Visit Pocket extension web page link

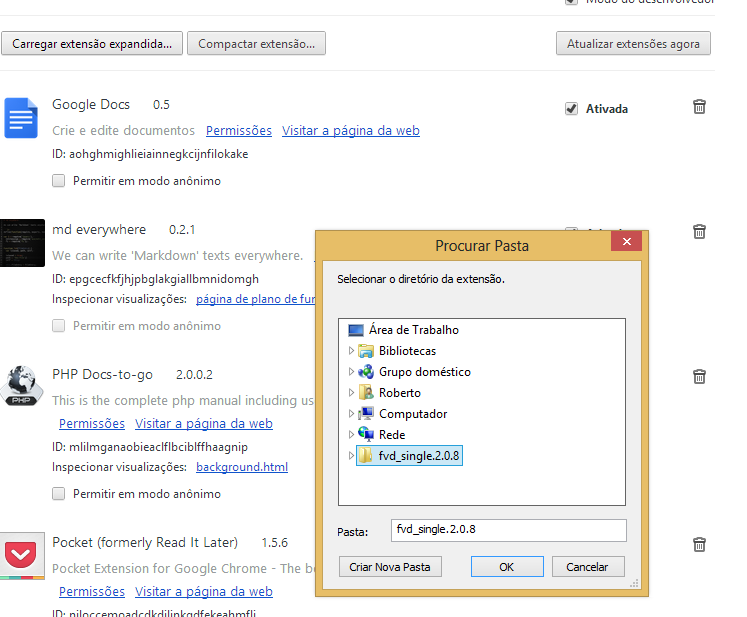(204, 591)
